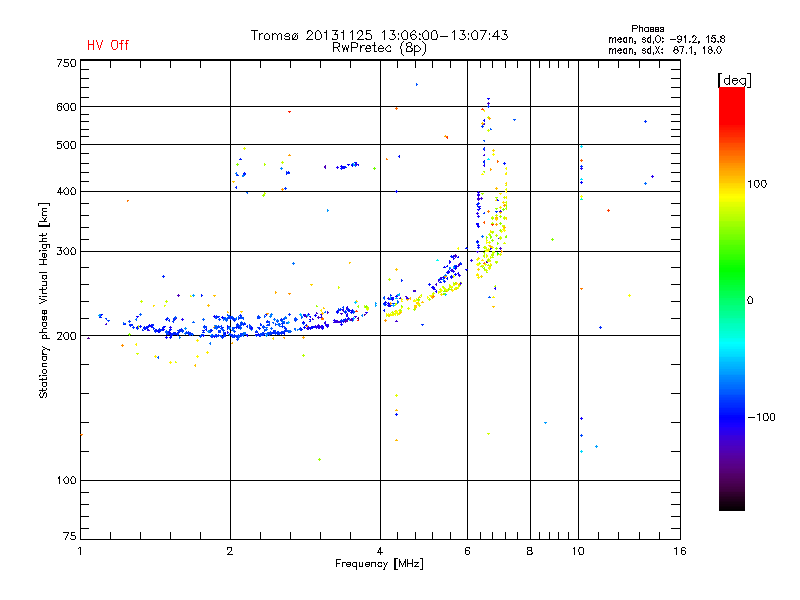
Task: Click the RwPretec (8p) subtitle
Action: point(380,48)
